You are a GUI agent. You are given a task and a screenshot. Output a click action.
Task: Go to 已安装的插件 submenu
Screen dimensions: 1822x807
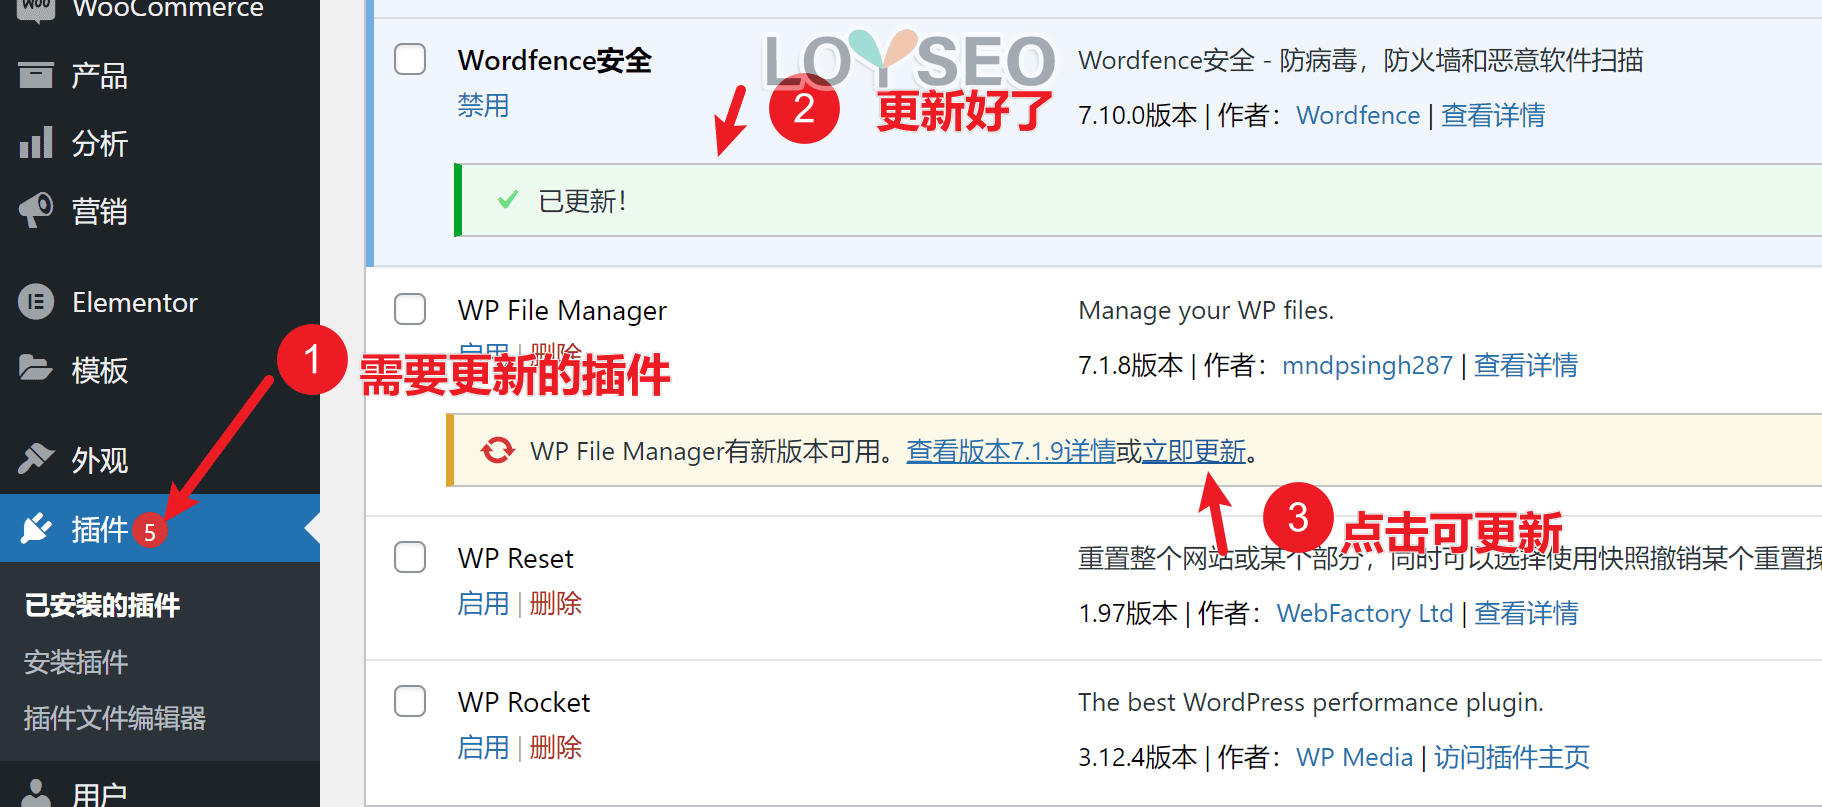102,605
